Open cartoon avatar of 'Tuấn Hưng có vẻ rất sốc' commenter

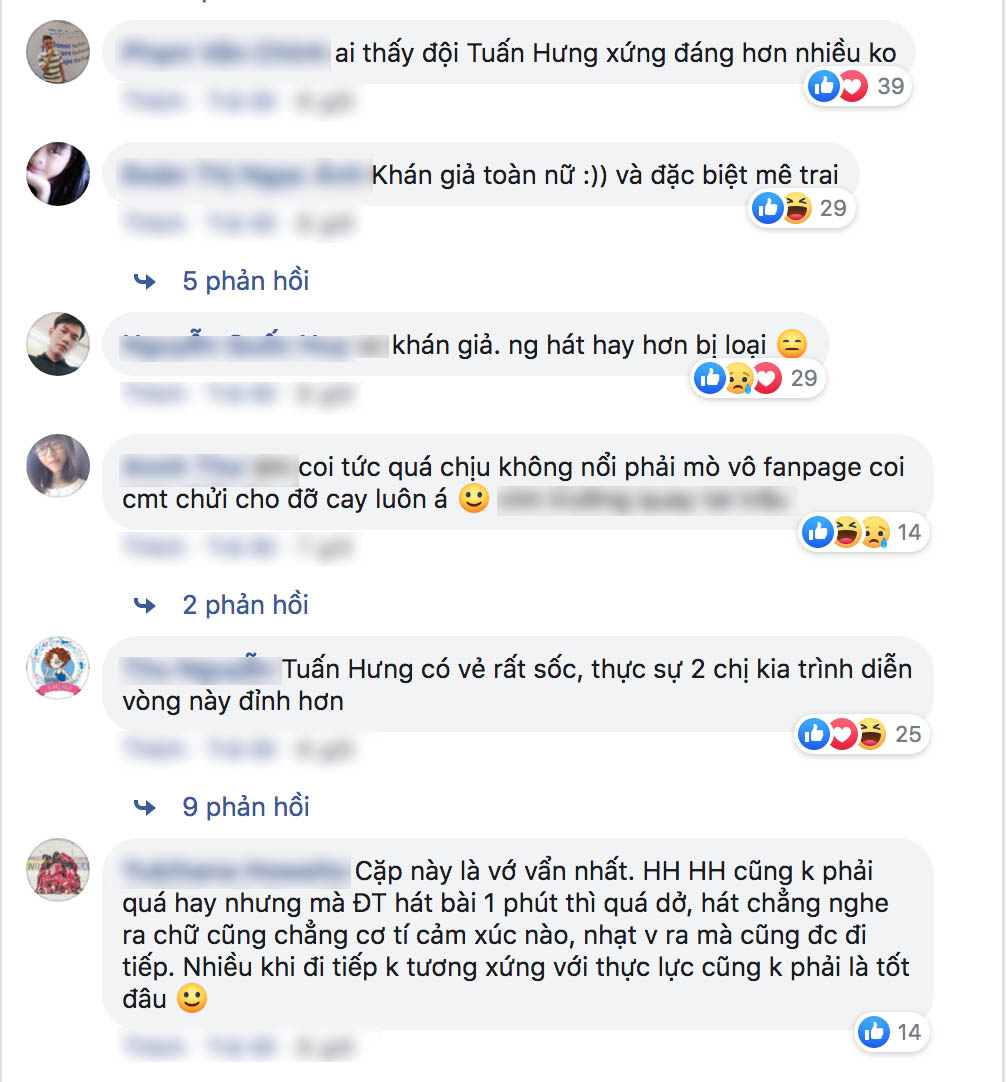click(x=58, y=668)
